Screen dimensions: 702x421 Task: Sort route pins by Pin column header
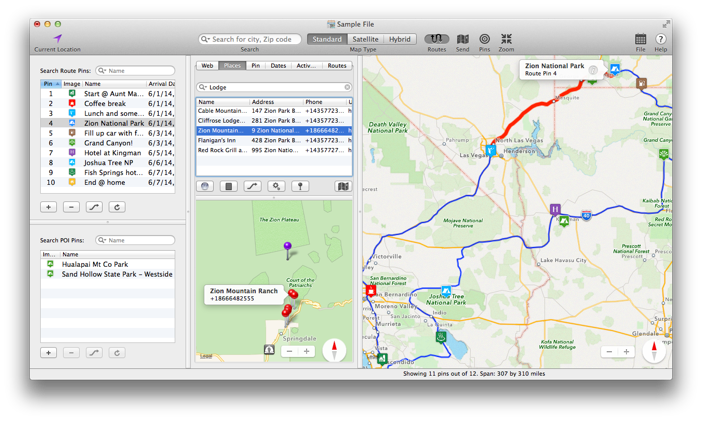(48, 84)
